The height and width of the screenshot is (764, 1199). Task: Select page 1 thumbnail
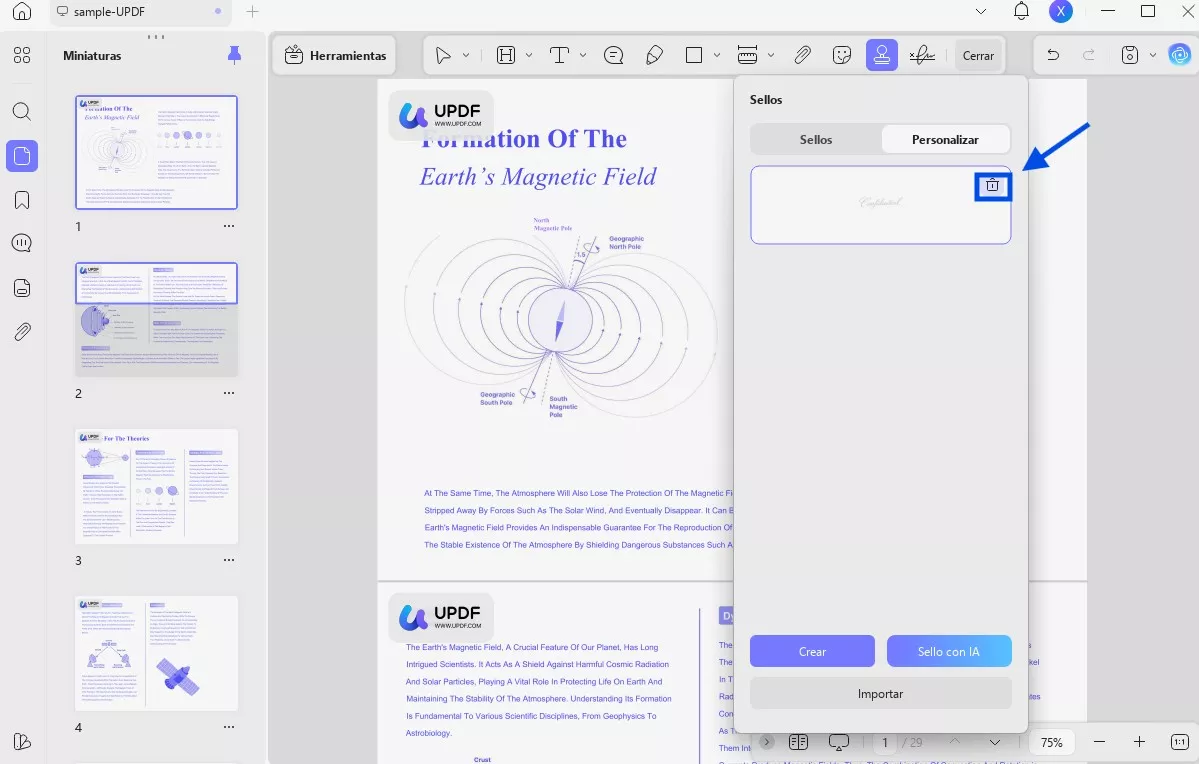coord(157,152)
